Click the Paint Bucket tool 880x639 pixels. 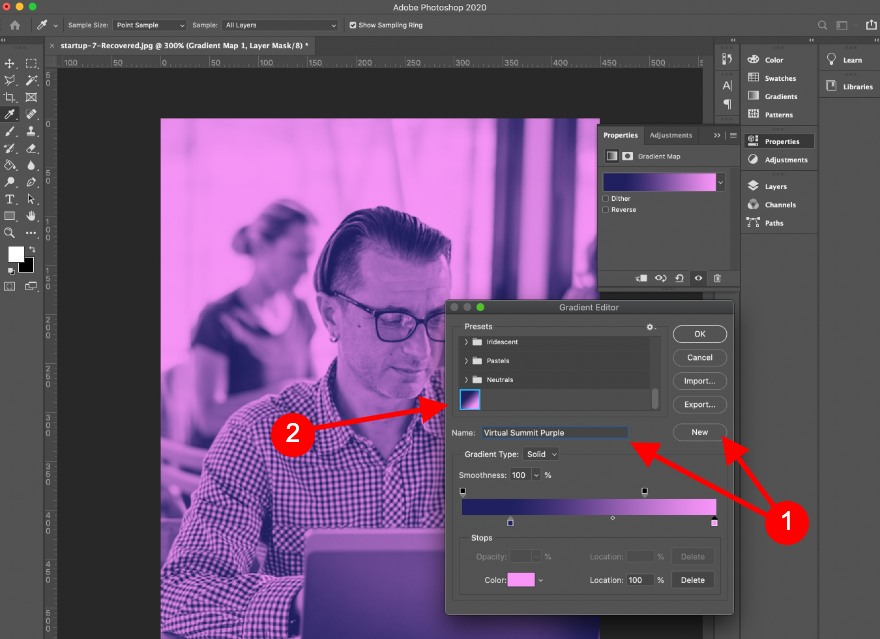coord(10,165)
